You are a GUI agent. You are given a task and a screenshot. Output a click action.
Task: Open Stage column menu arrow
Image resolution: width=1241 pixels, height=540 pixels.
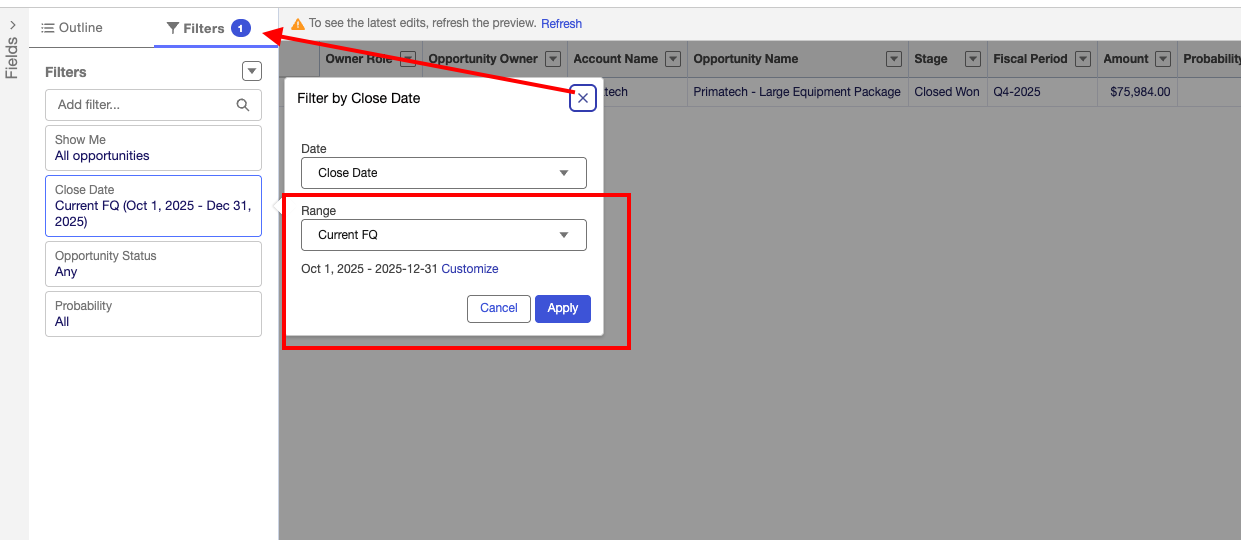[973, 59]
